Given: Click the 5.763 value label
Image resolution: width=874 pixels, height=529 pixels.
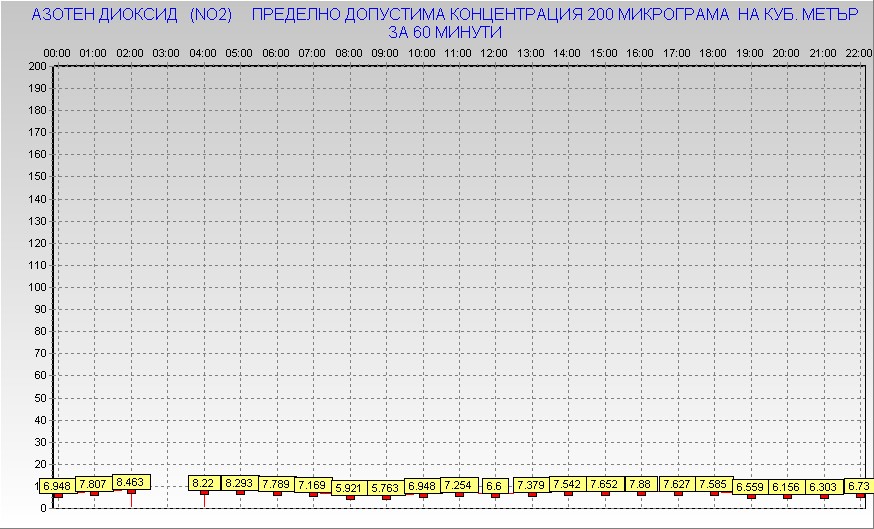Looking at the screenshot, I should [386, 488].
